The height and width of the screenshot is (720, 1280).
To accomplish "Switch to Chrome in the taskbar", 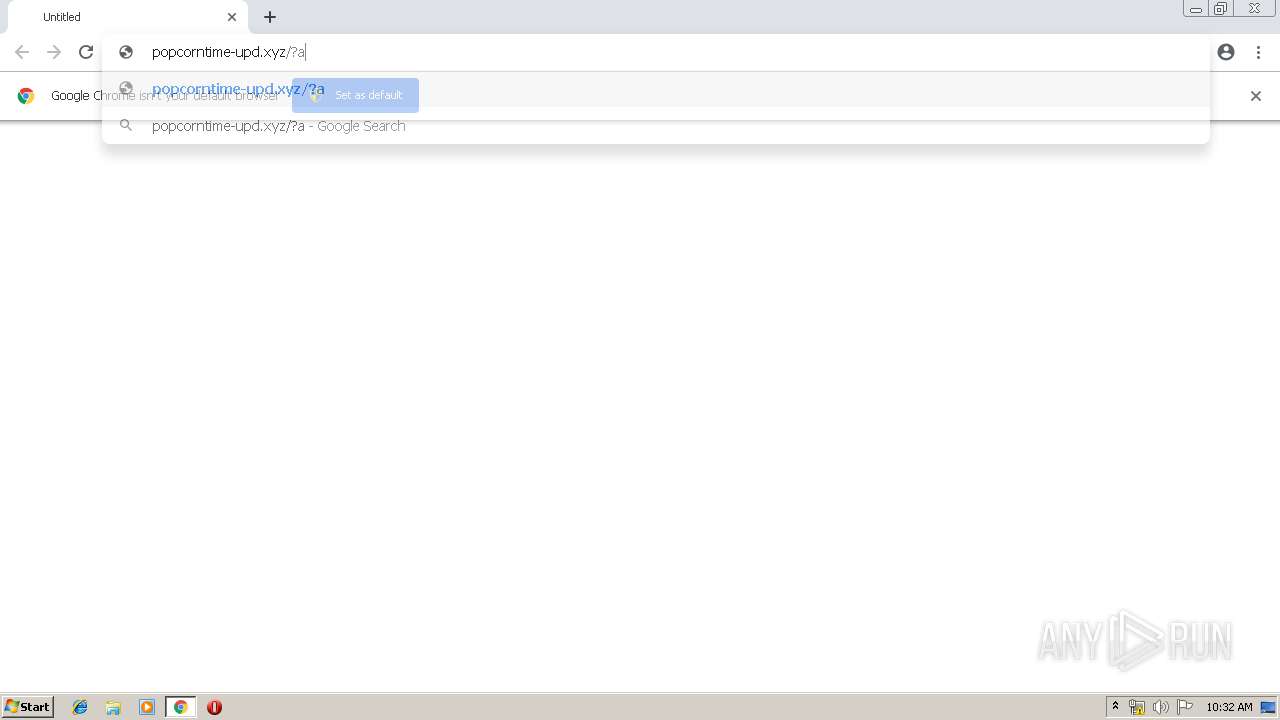I will coord(180,707).
